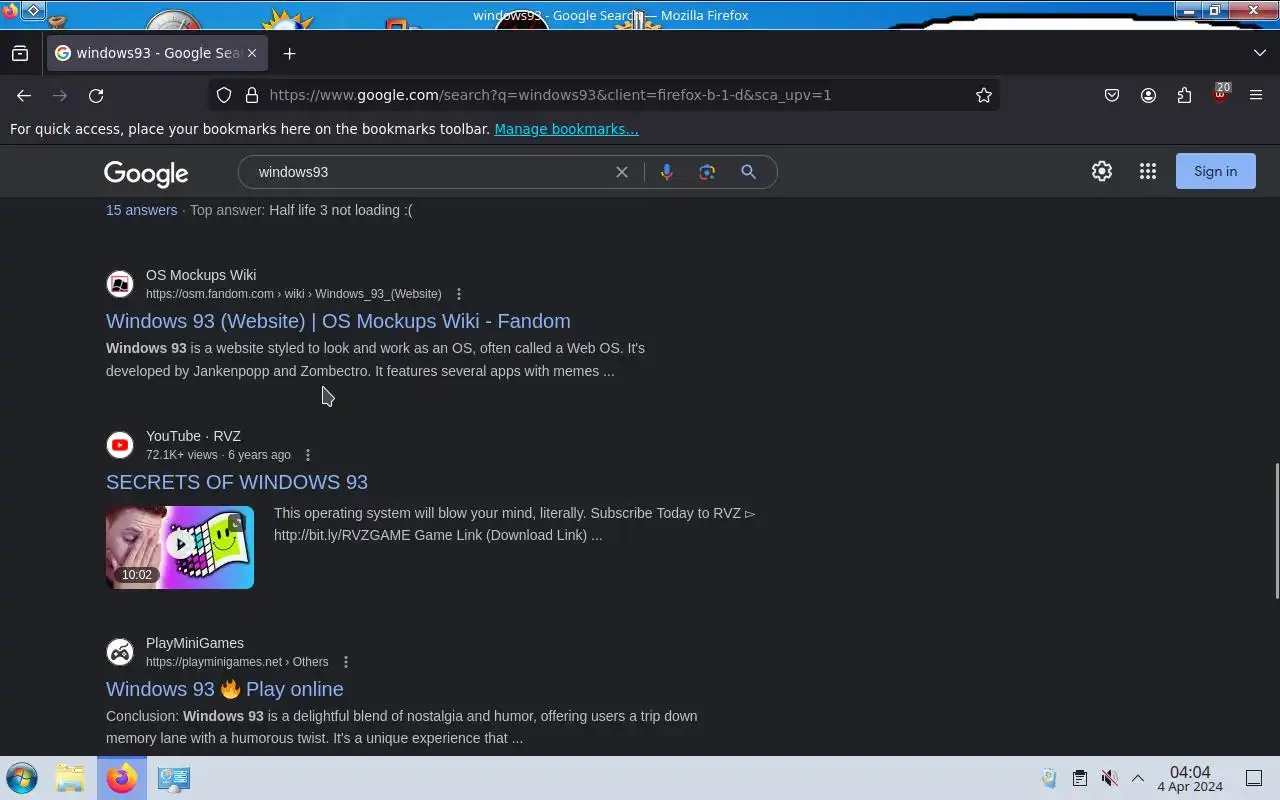Viewport: 1280px width, 800px height.
Task: Play the SECRETS OF WINDOWS 93 thumbnail
Action: pos(180,547)
